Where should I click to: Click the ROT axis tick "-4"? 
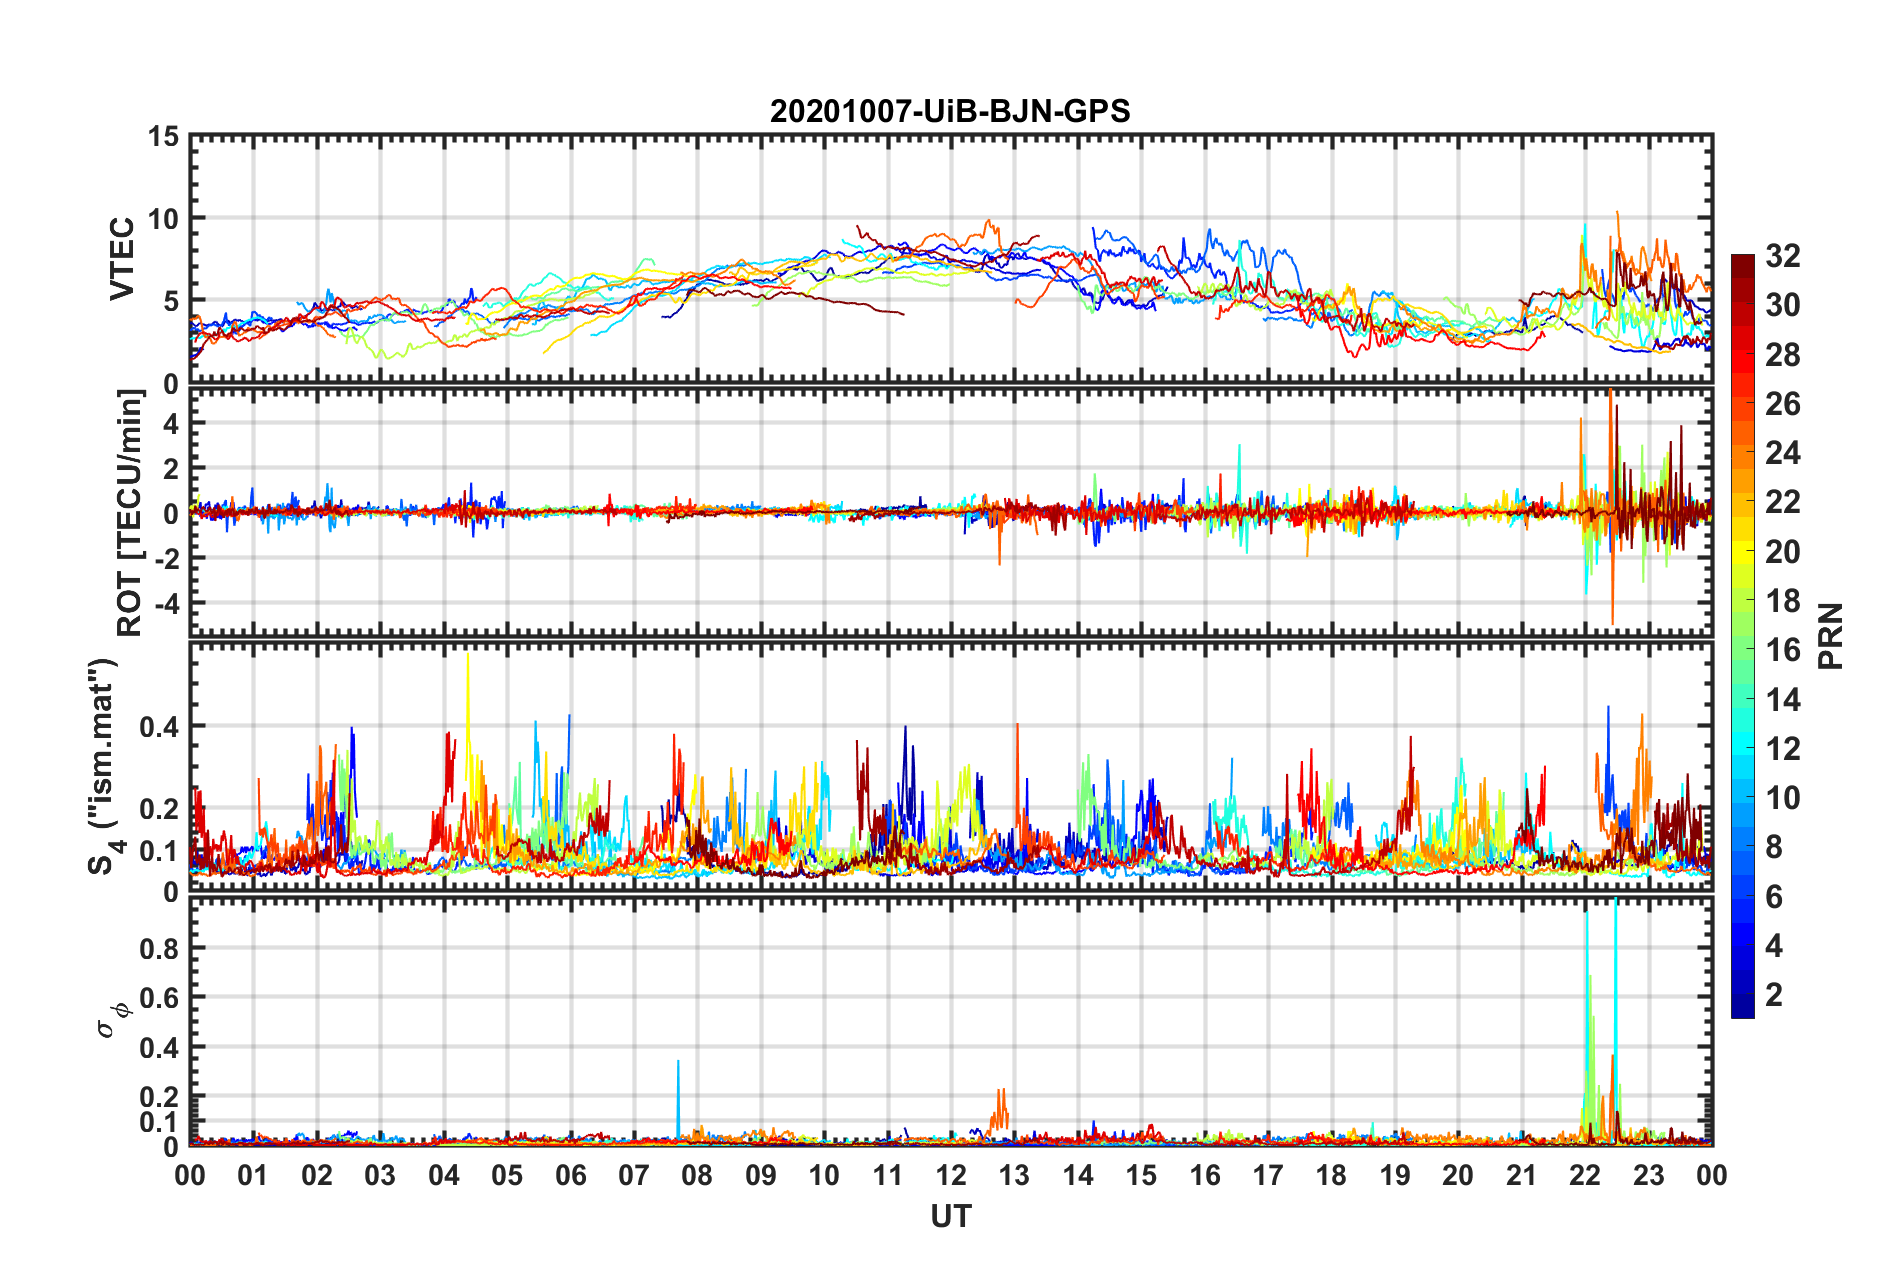click(x=165, y=603)
